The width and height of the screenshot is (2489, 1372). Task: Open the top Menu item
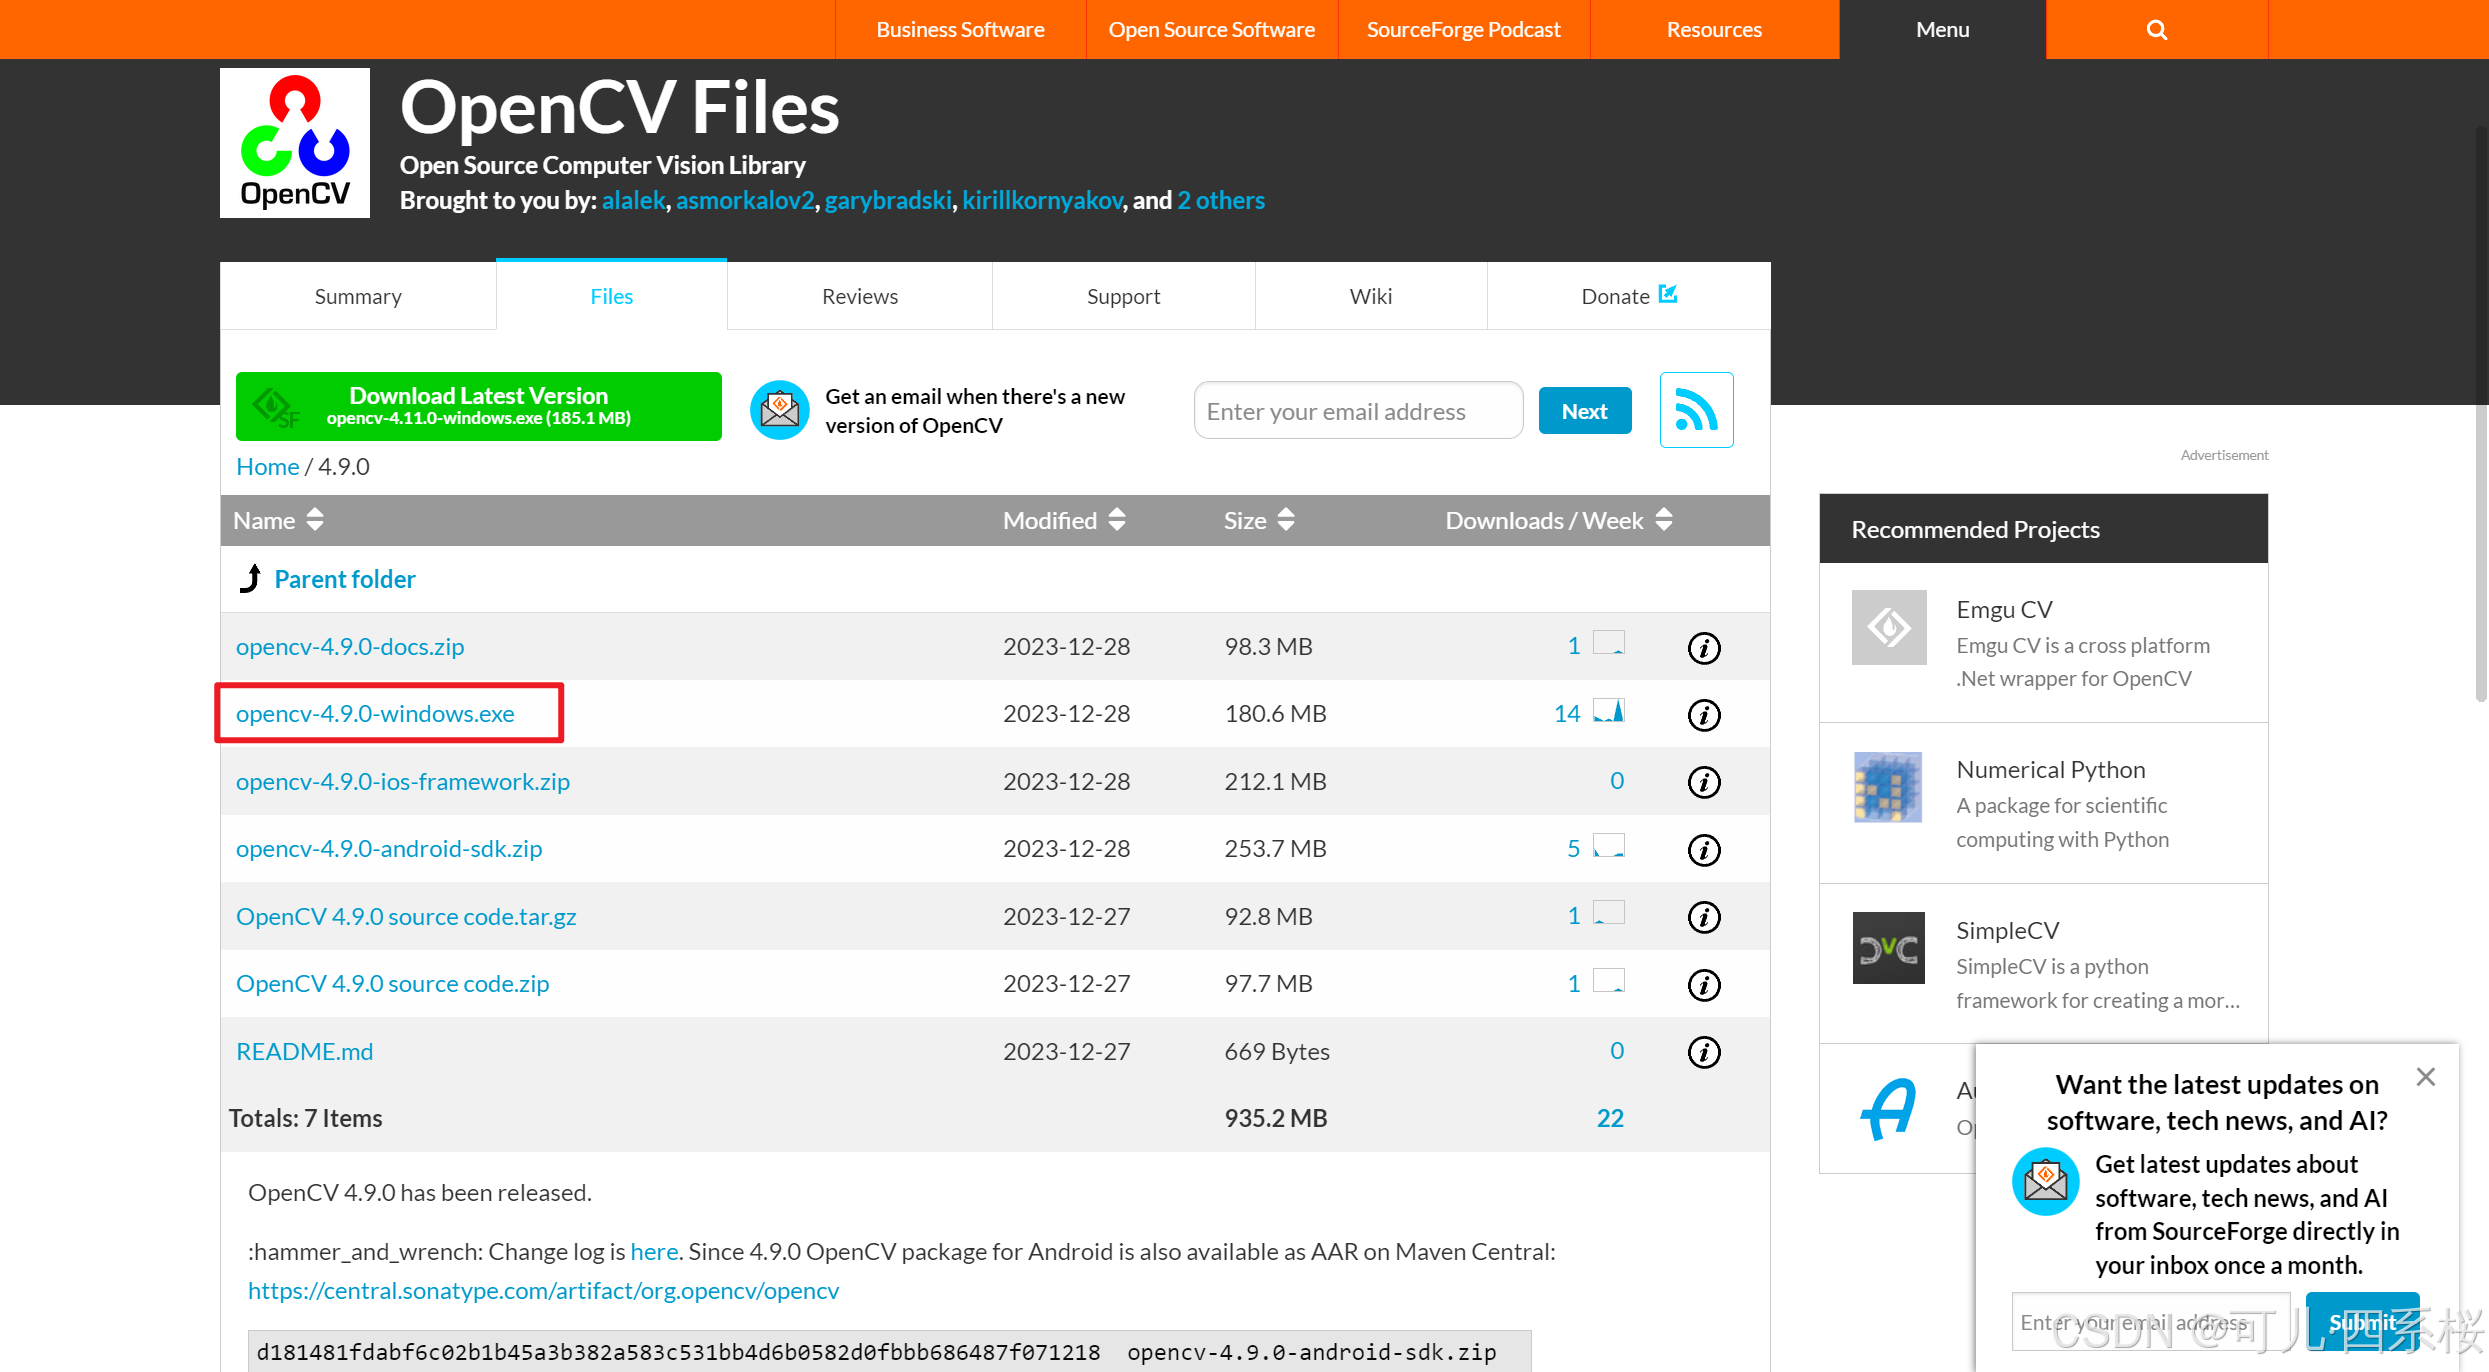click(1942, 30)
